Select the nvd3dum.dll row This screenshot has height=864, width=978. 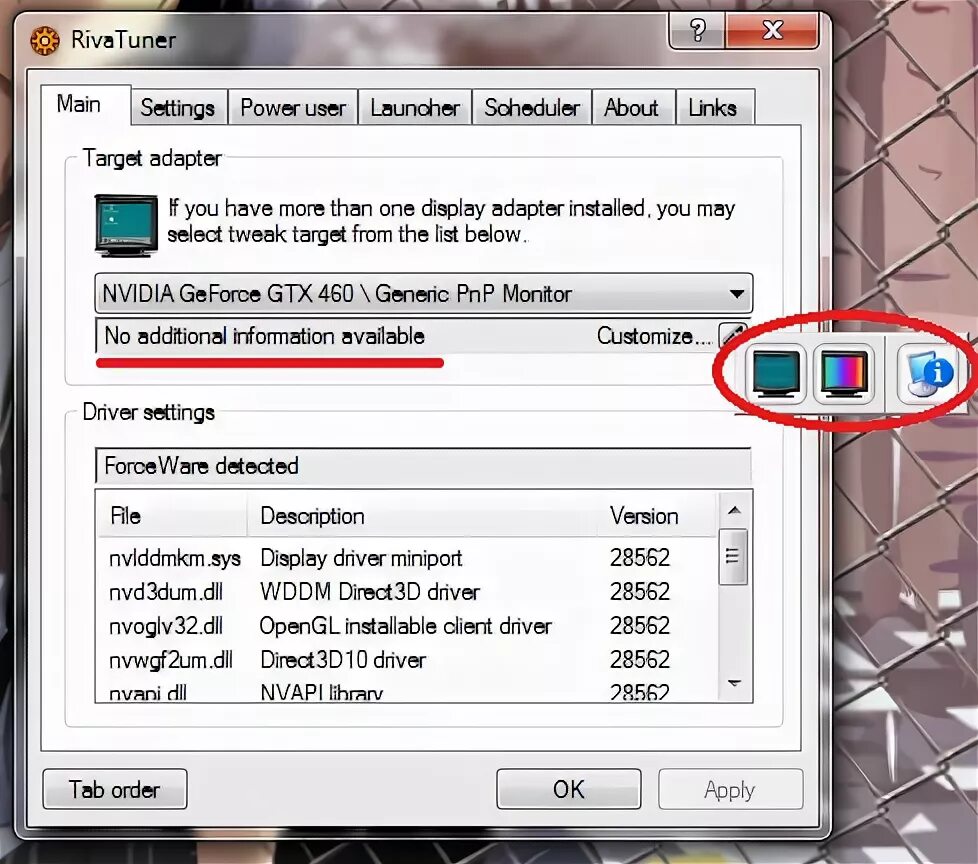pos(407,591)
